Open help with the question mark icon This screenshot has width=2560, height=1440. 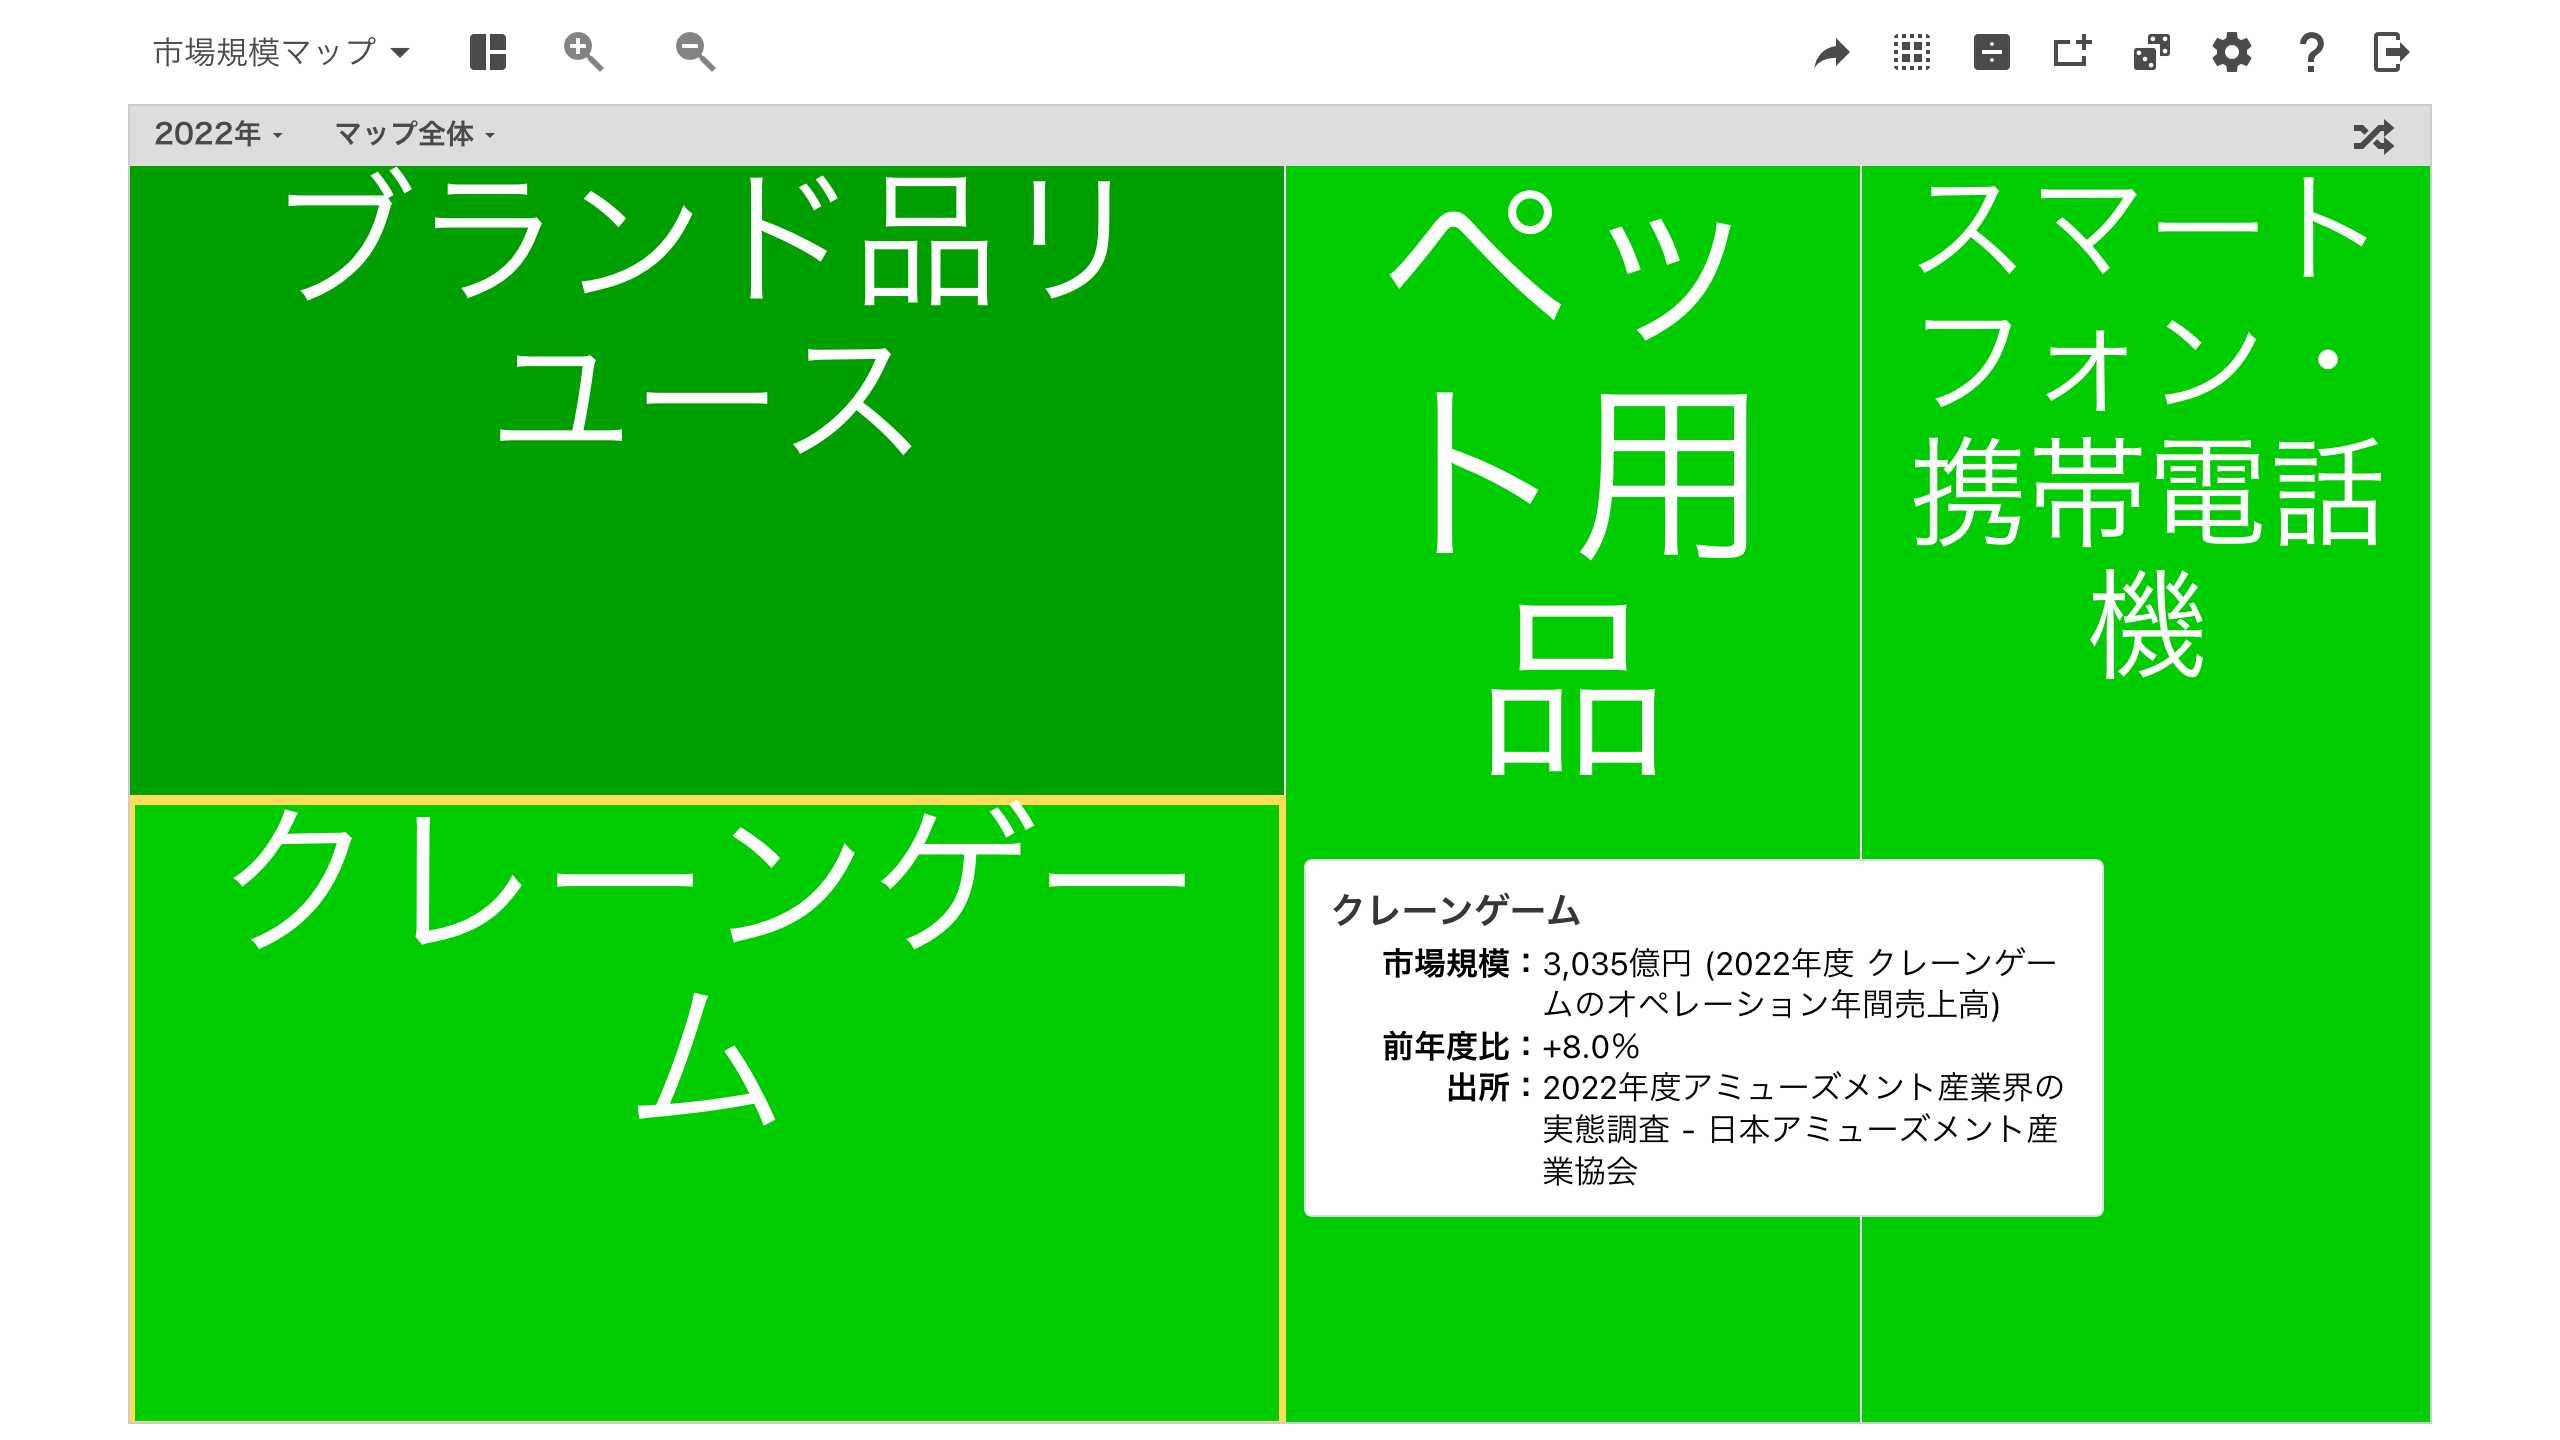[2311, 52]
